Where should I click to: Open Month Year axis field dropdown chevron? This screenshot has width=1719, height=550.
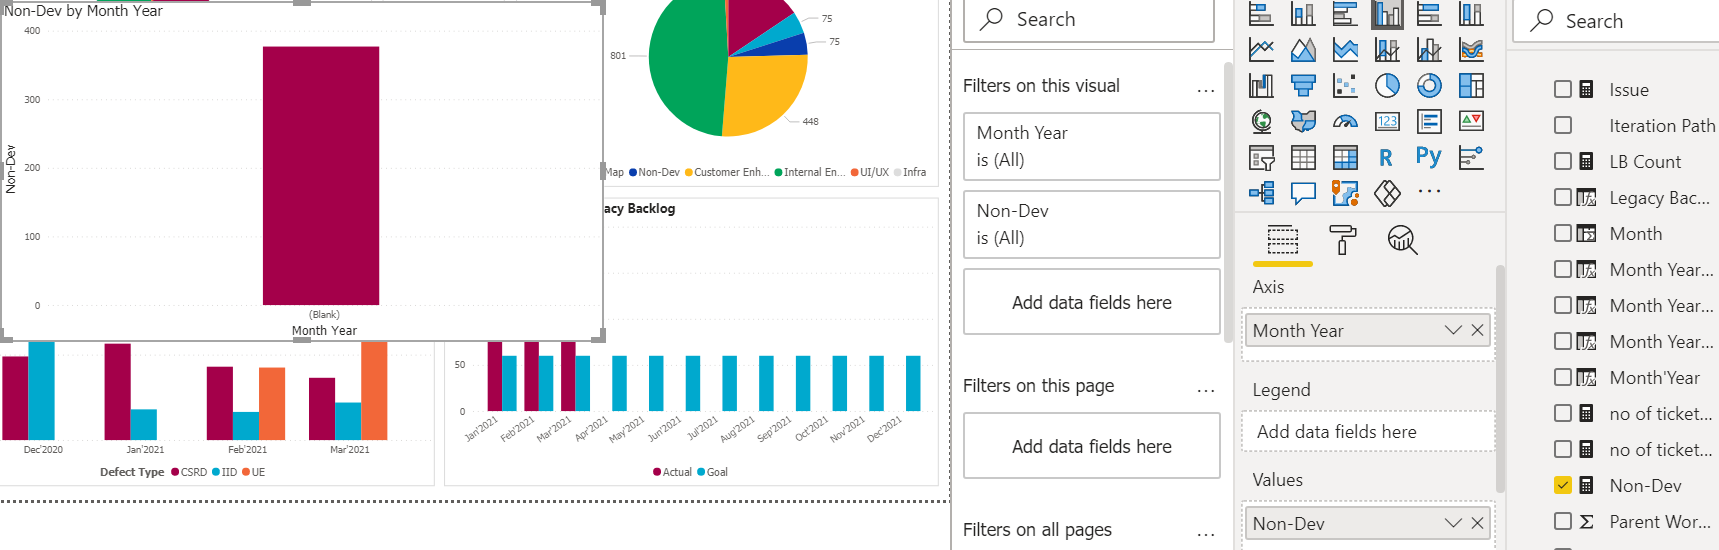pyautogui.click(x=1453, y=330)
